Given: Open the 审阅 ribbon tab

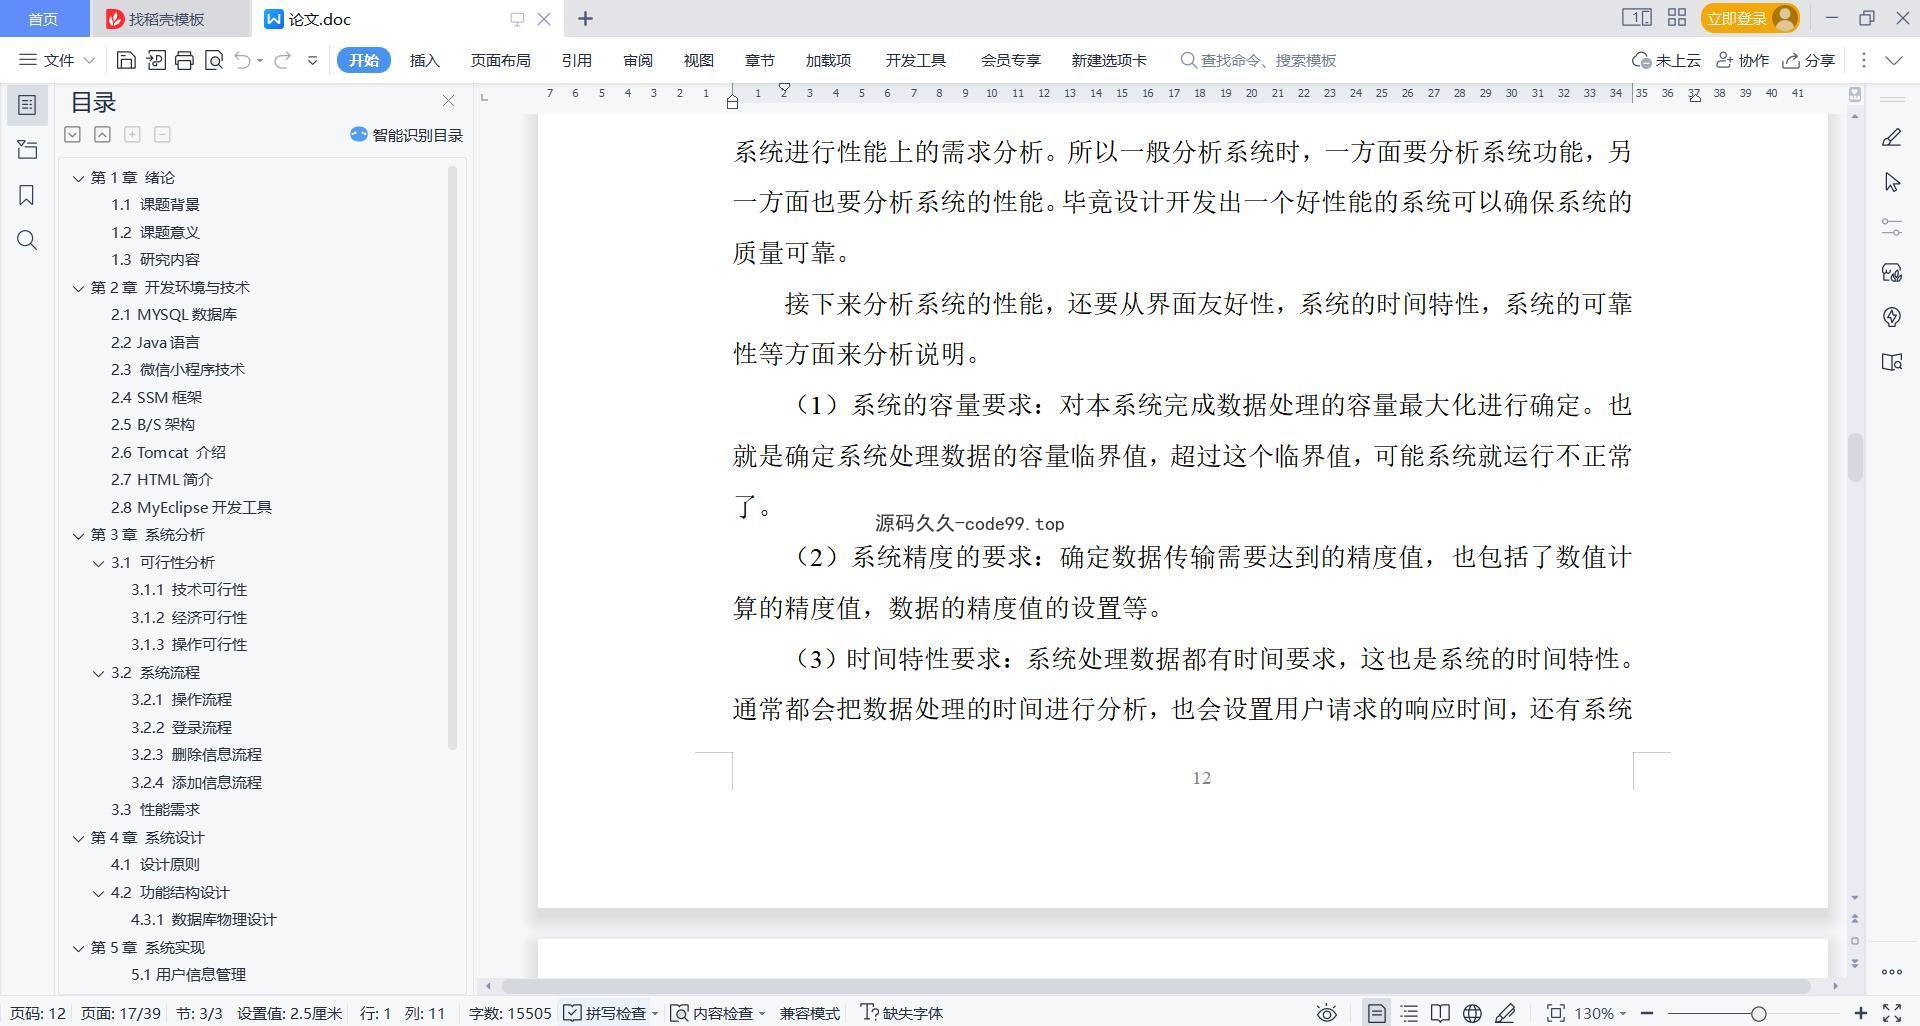Looking at the screenshot, I should pos(638,61).
